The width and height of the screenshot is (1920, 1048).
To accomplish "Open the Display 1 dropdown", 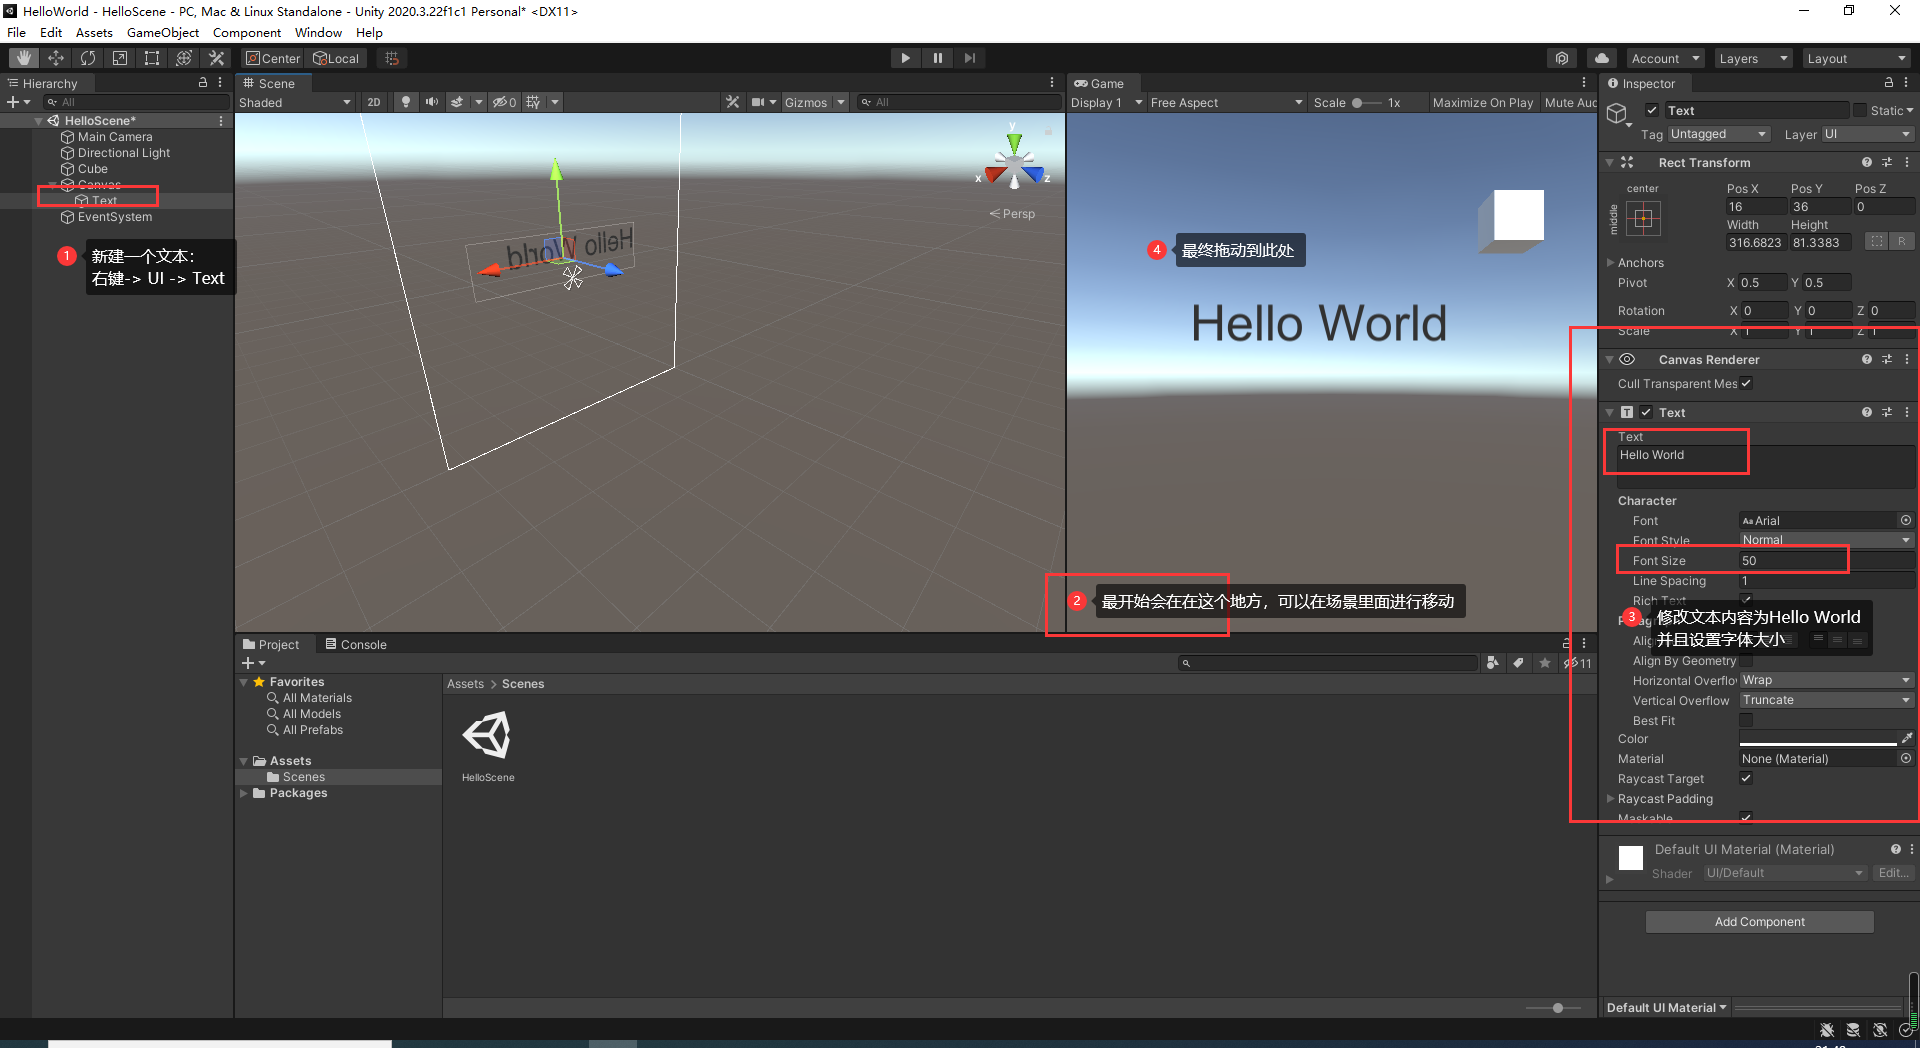I will 1106,102.
